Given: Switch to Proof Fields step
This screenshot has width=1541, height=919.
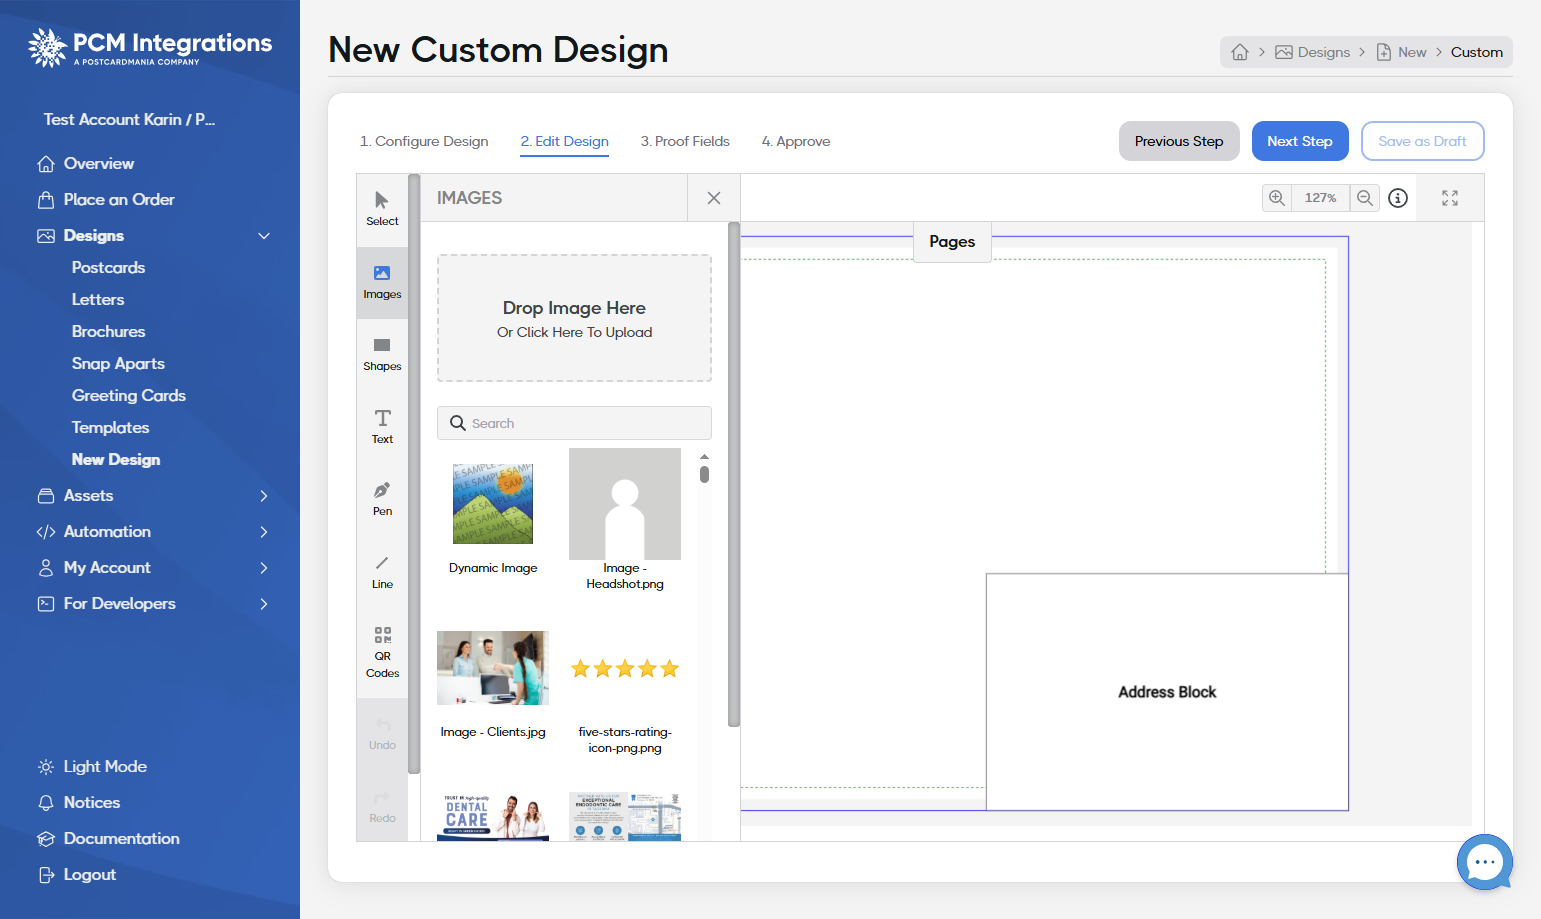Looking at the screenshot, I should [x=685, y=141].
